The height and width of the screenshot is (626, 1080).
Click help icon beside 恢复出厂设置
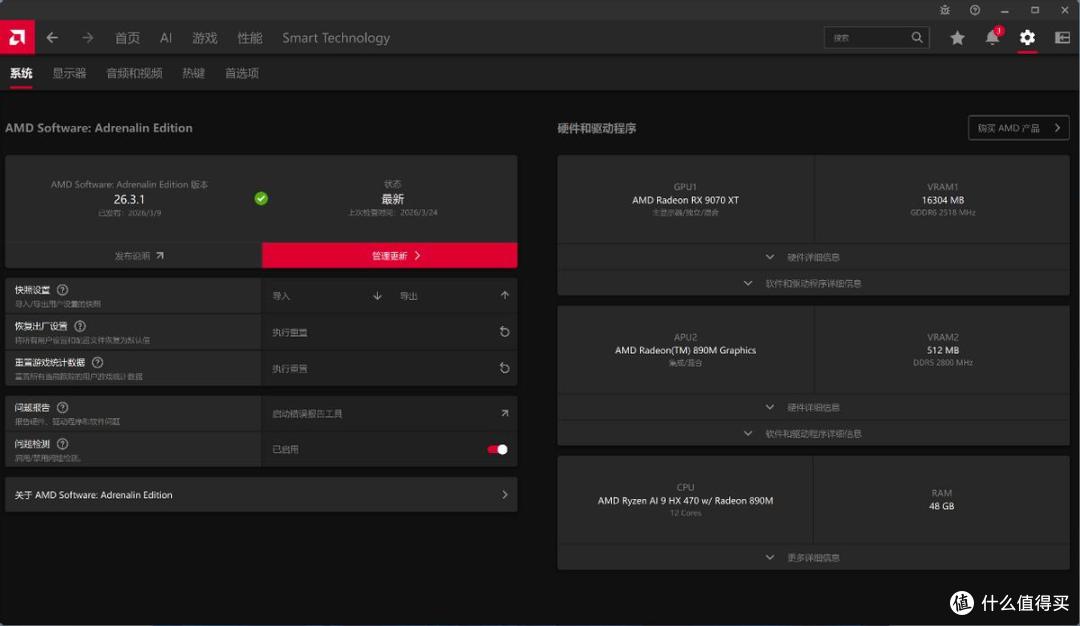[80, 326]
